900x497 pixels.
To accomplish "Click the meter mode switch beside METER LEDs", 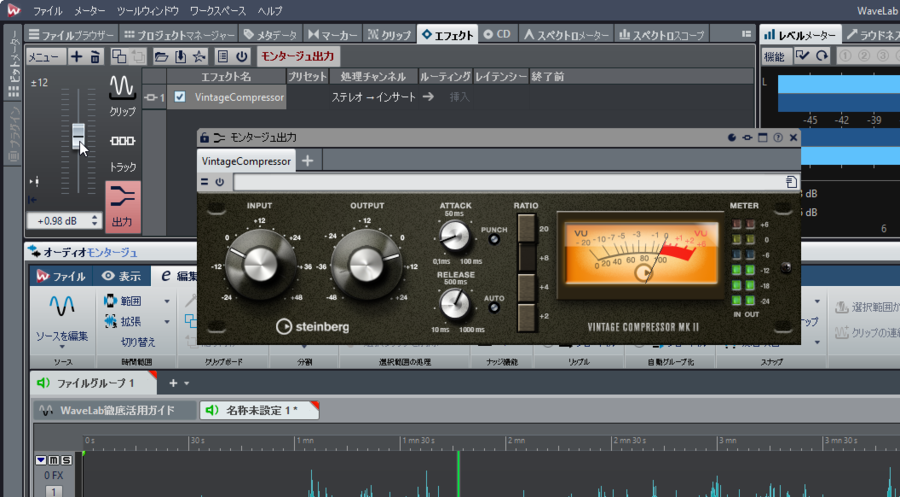I will click(x=786, y=267).
